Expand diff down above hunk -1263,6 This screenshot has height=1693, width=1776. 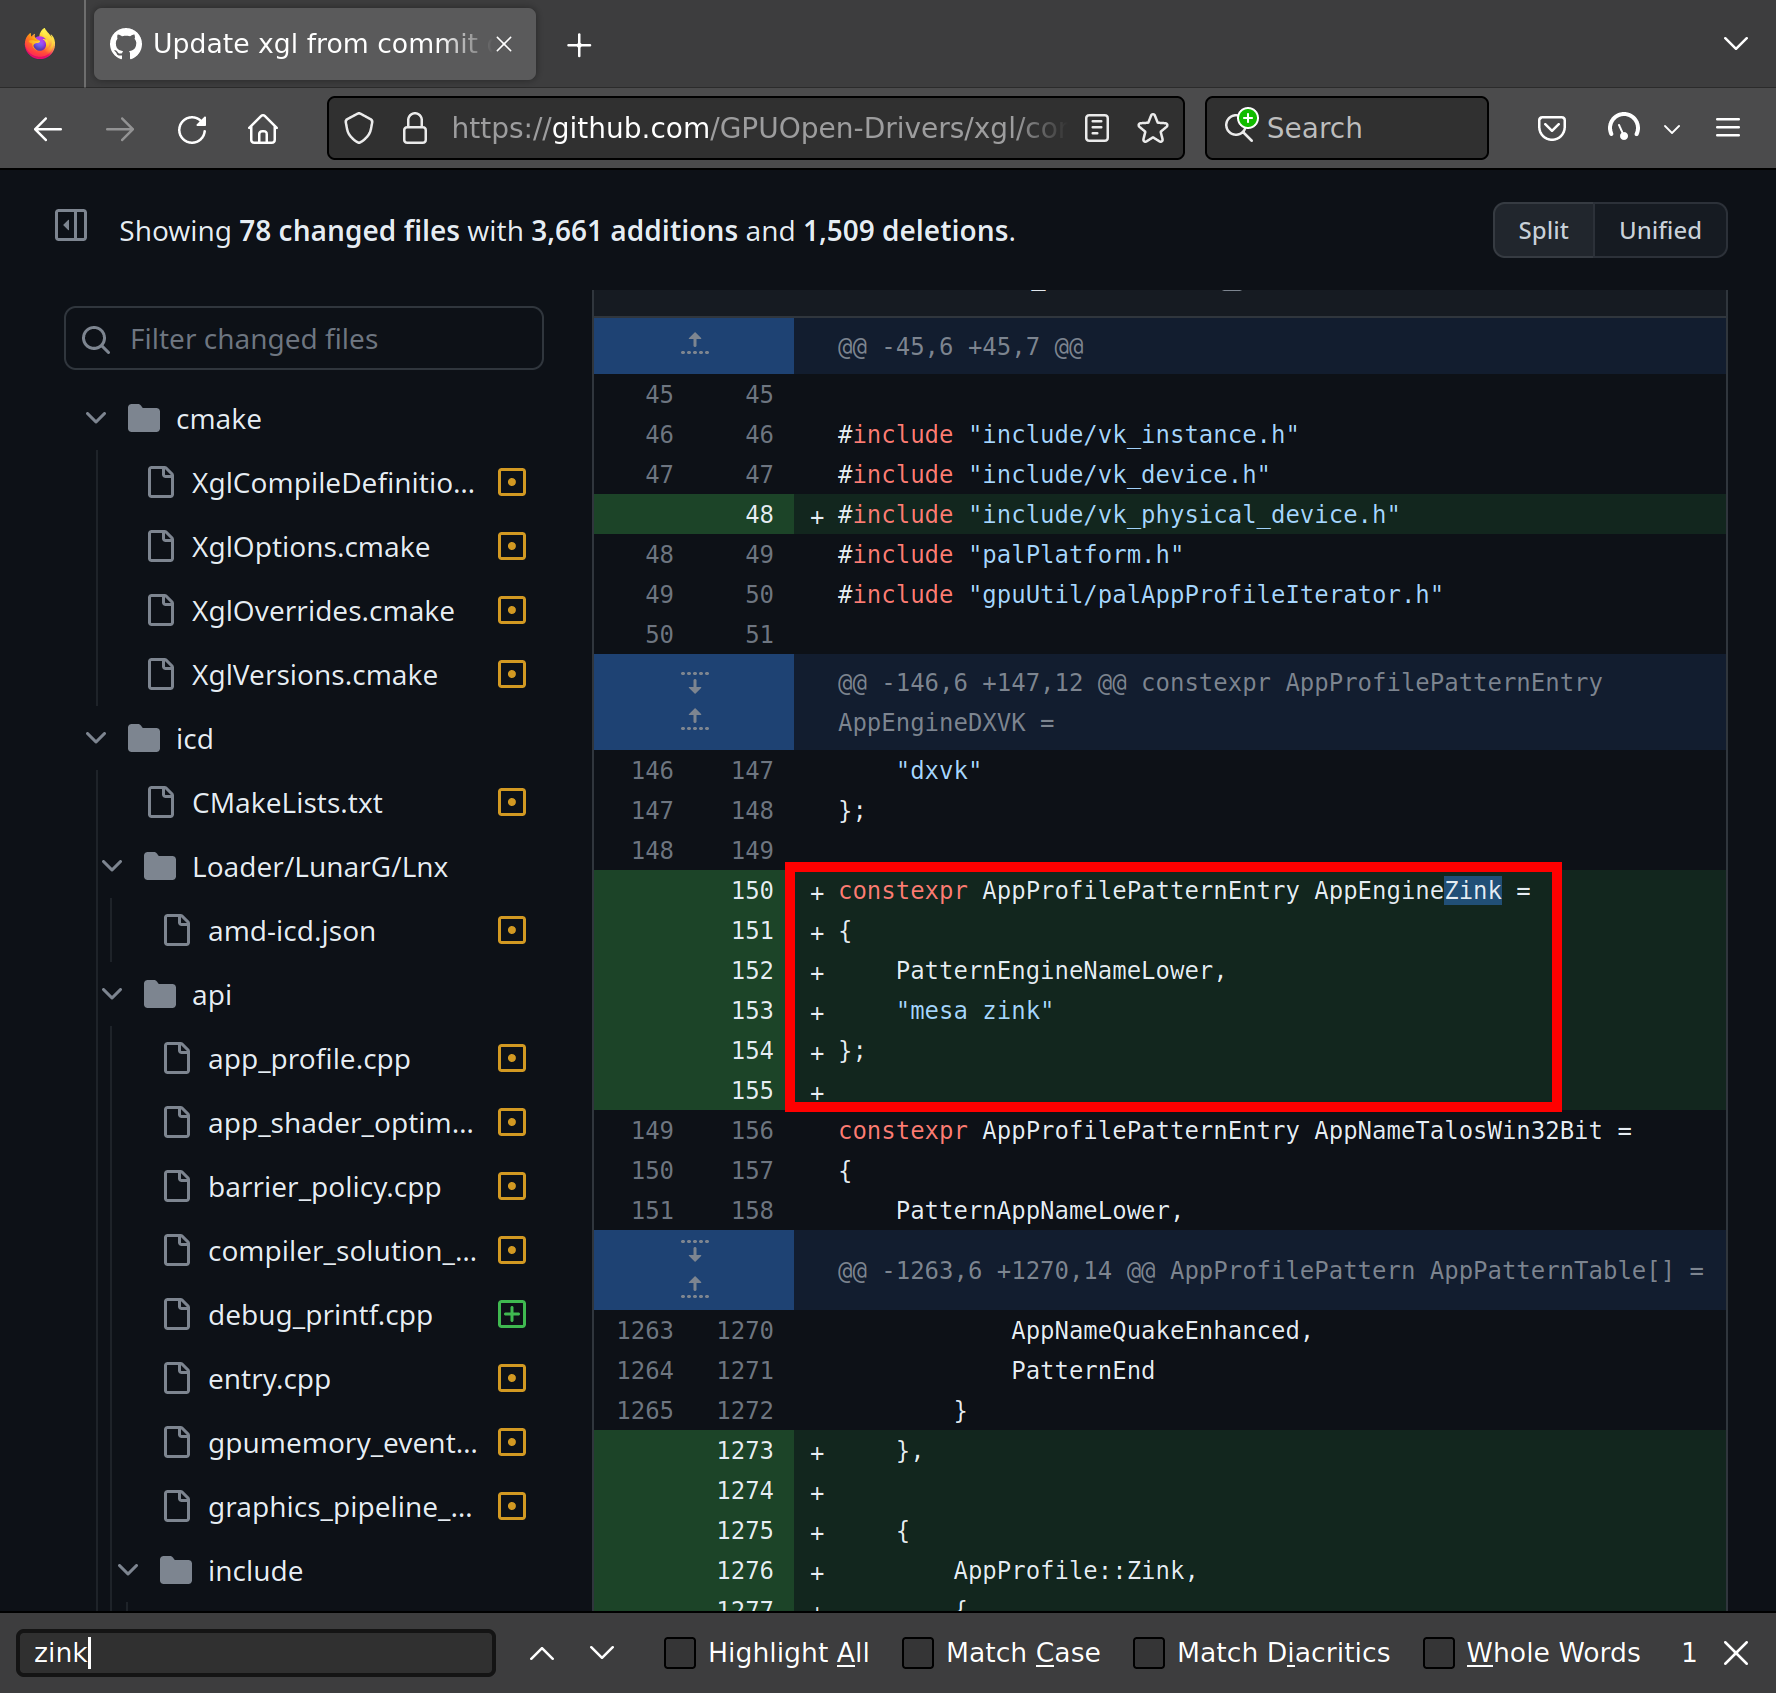pos(694,1251)
